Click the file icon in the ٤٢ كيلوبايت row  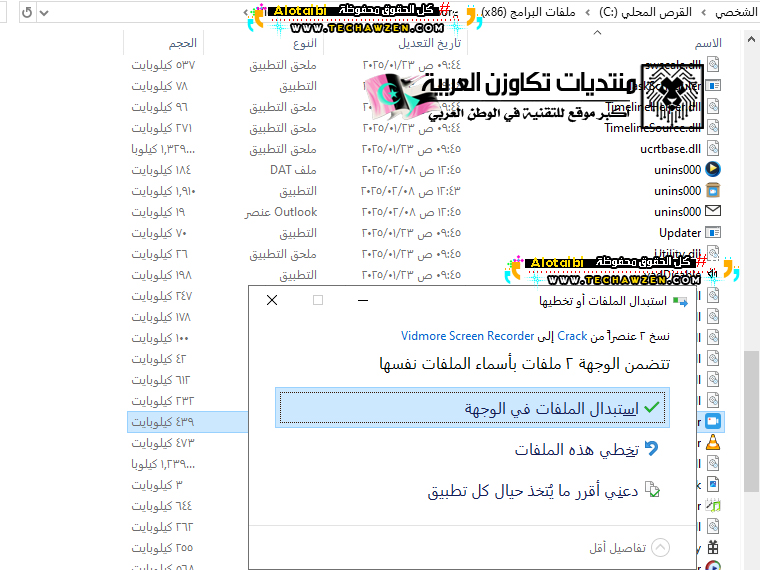(713, 358)
